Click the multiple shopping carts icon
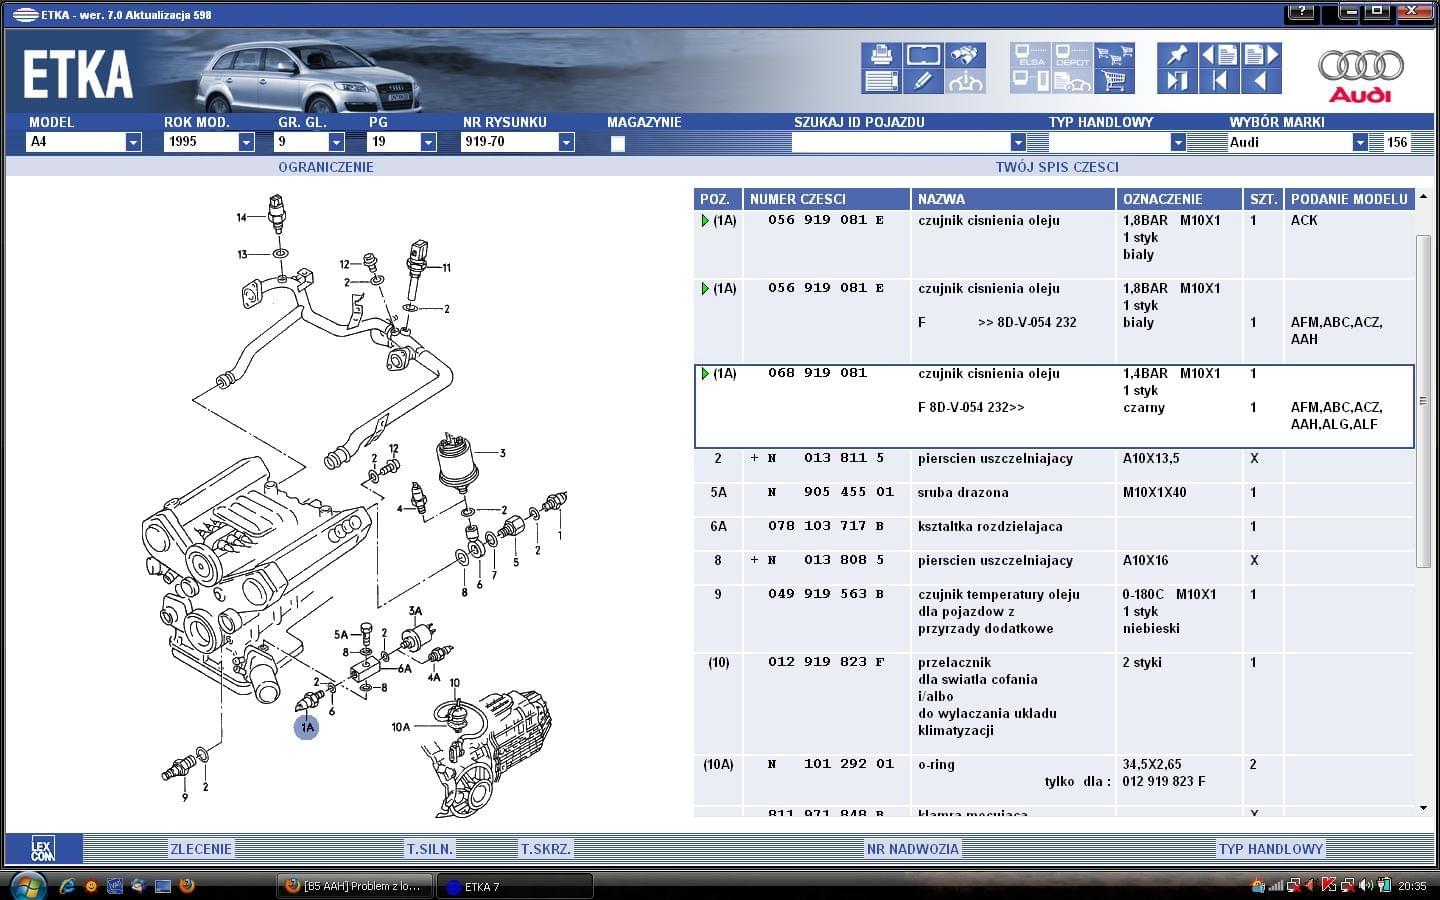This screenshot has width=1440, height=900. click(x=1114, y=54)
